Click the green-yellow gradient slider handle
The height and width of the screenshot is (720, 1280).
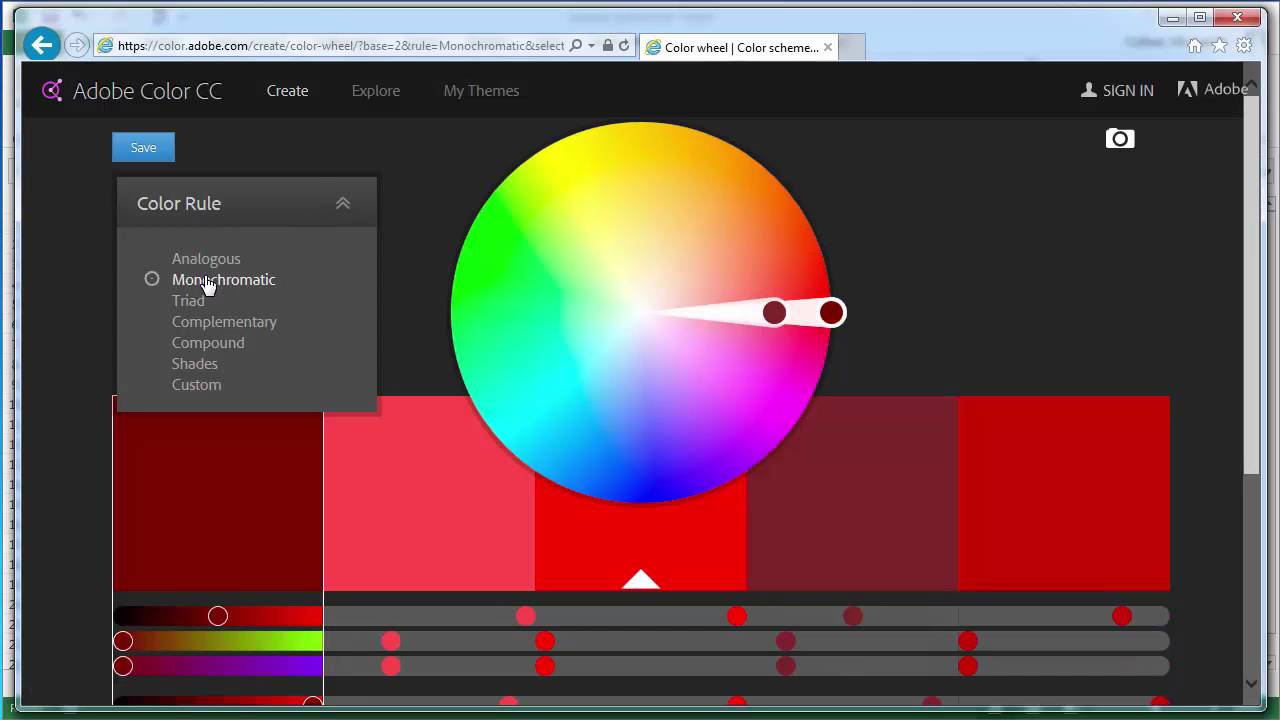(x=123, y=641)
